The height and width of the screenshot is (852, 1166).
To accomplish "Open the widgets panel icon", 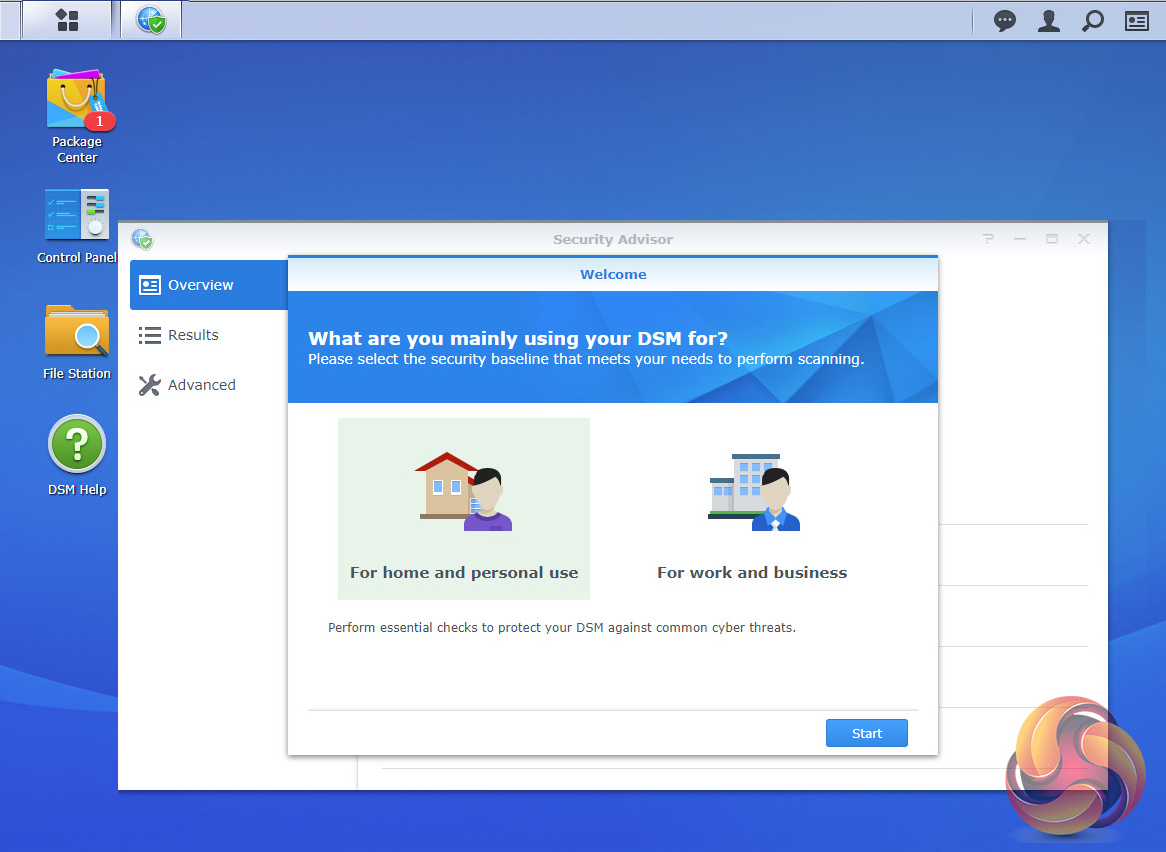I will click(1136, 21).
